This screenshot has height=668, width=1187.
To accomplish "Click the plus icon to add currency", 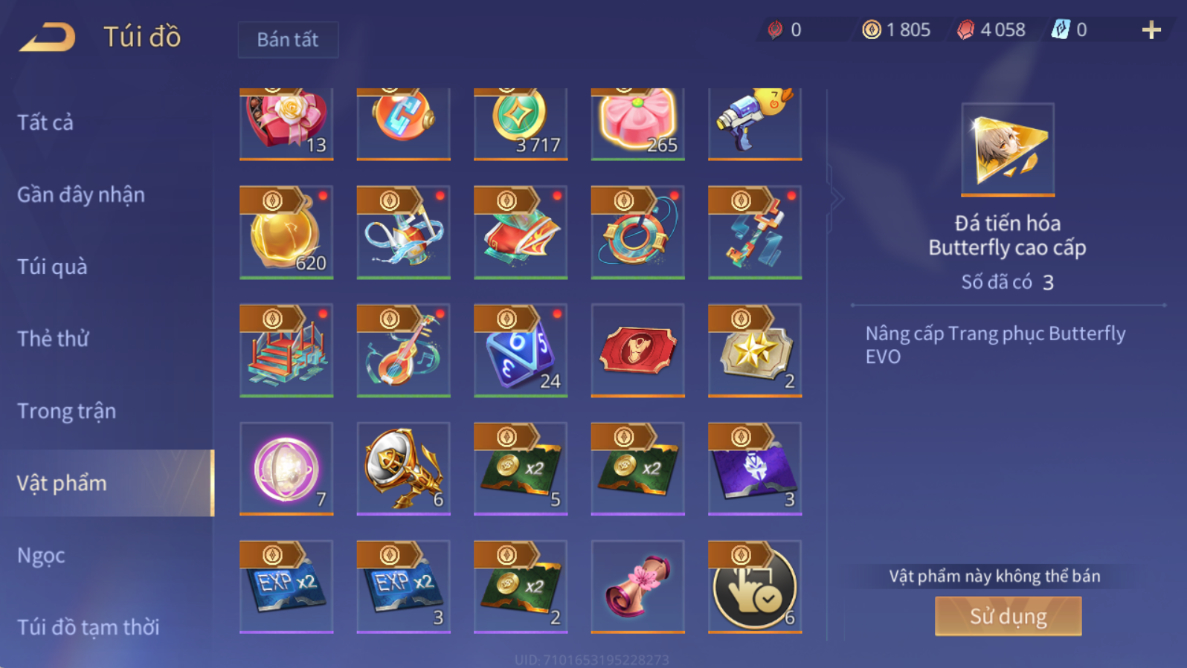I will click(x=1151, y=30).
